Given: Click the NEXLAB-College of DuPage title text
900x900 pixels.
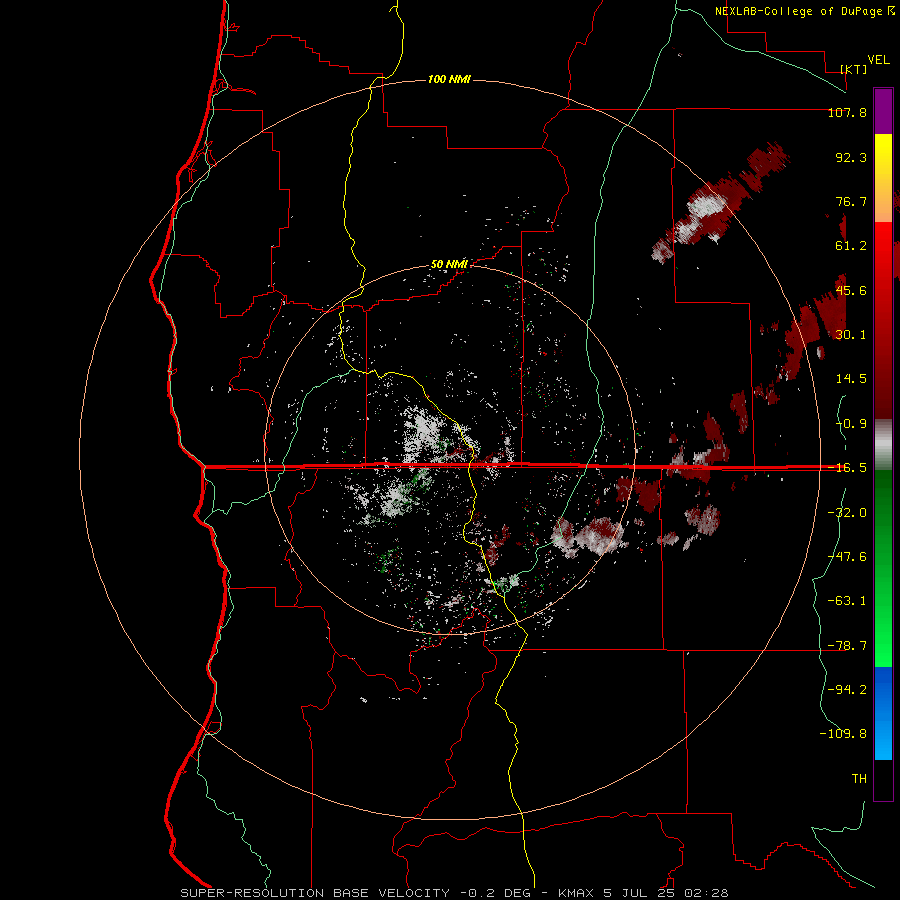Looking at the screenshot, I should [x=804, y=11].
